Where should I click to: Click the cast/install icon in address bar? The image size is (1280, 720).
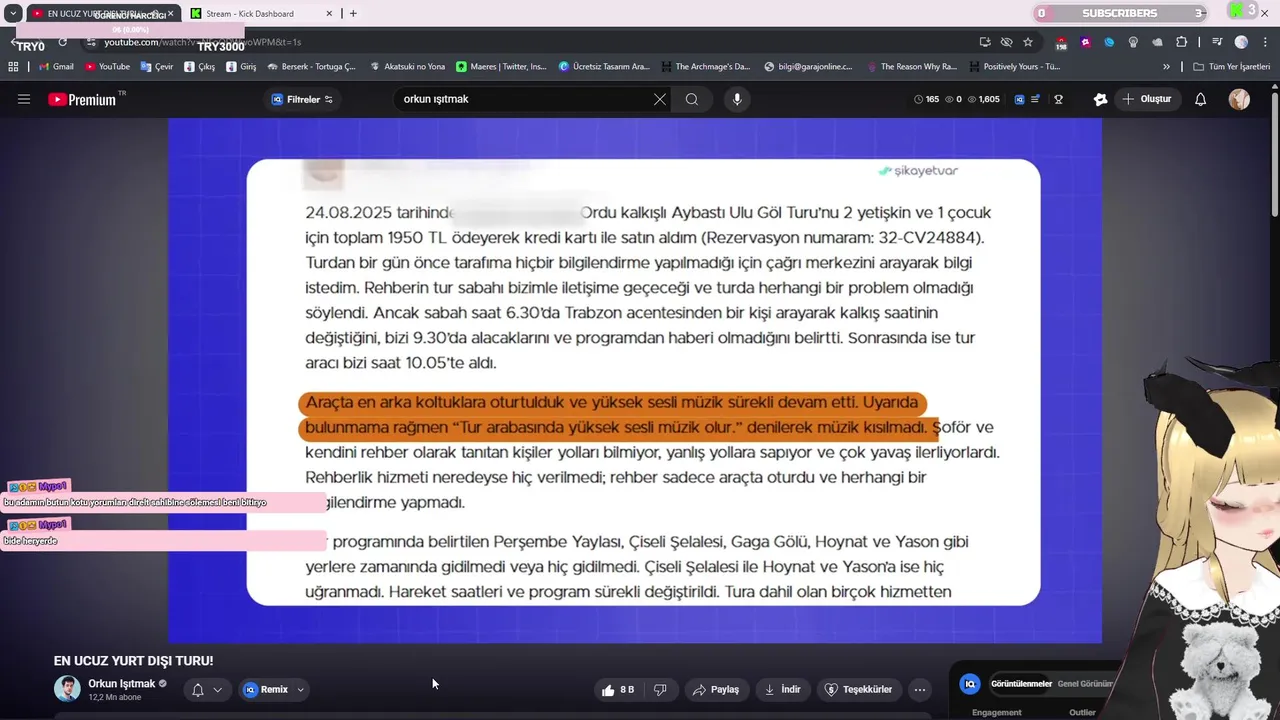(985, 42)
